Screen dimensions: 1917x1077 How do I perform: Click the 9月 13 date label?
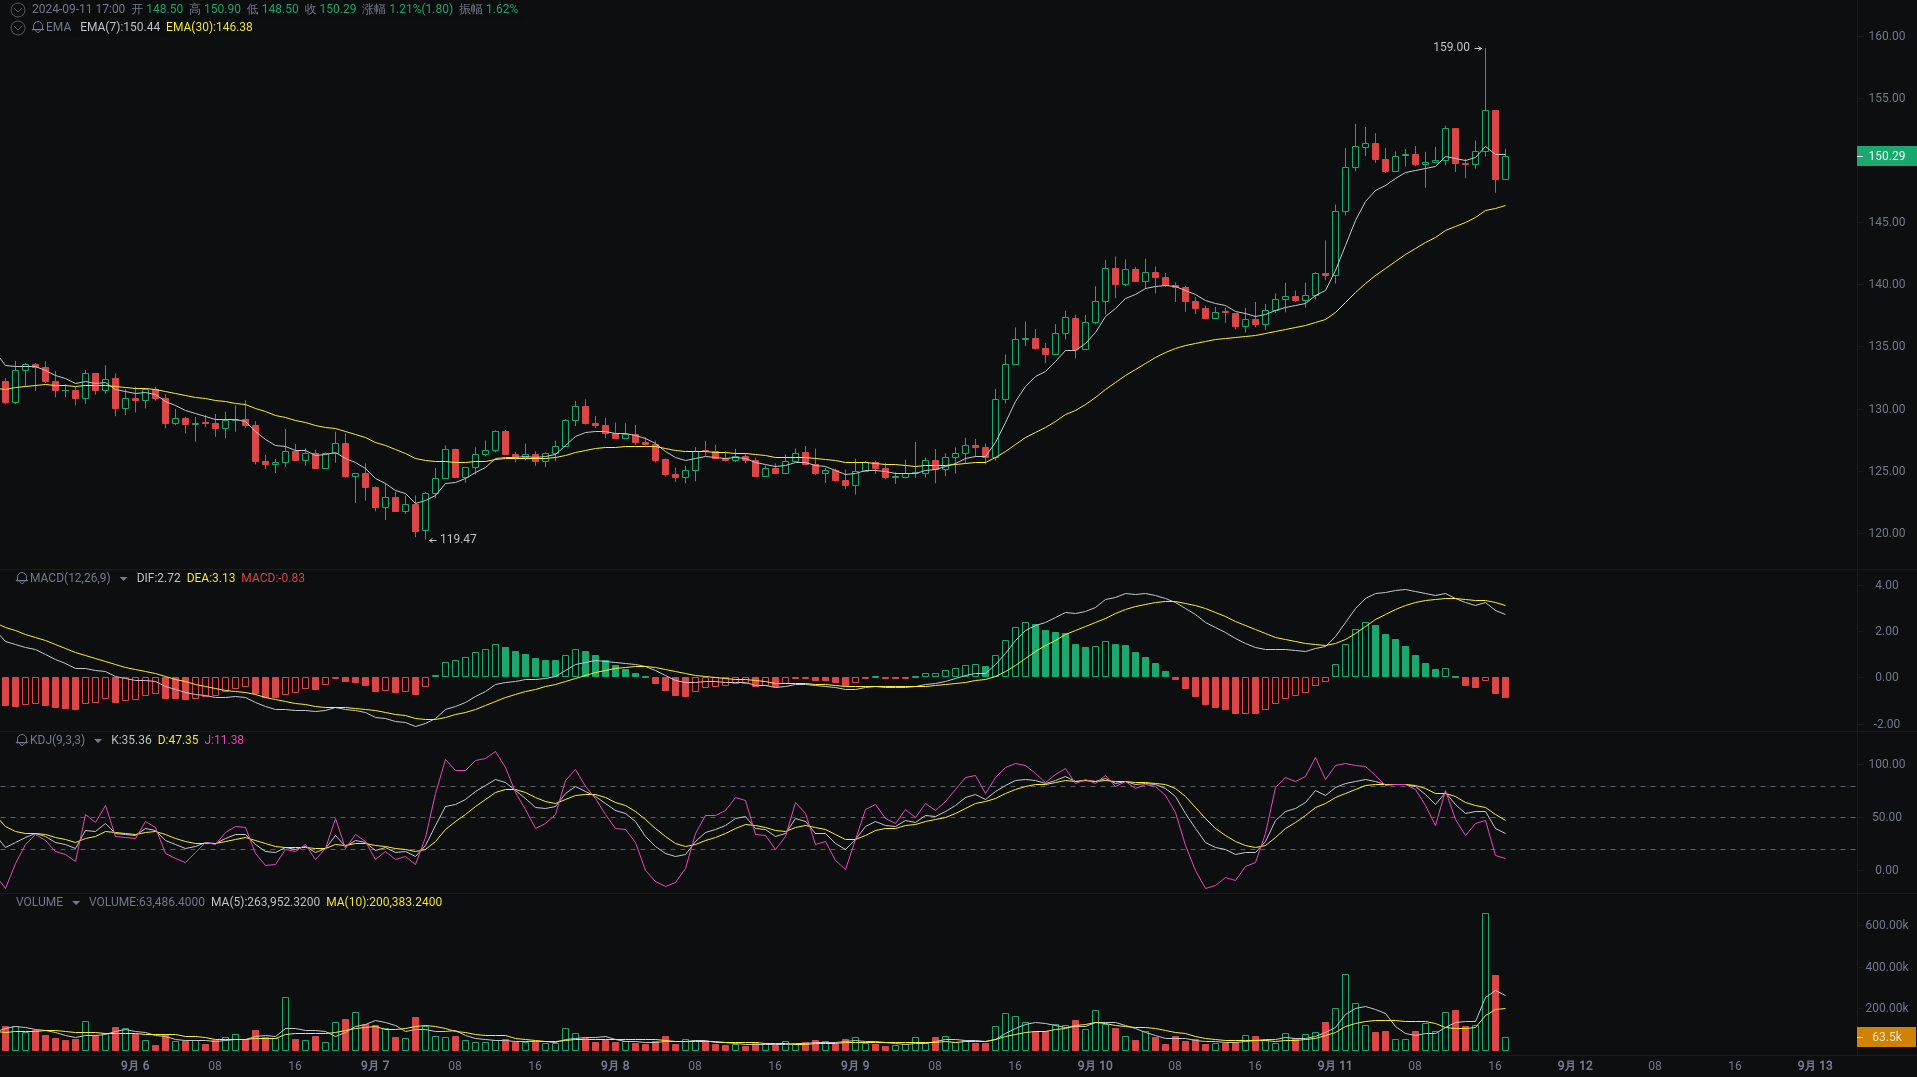[1815, 1066]
